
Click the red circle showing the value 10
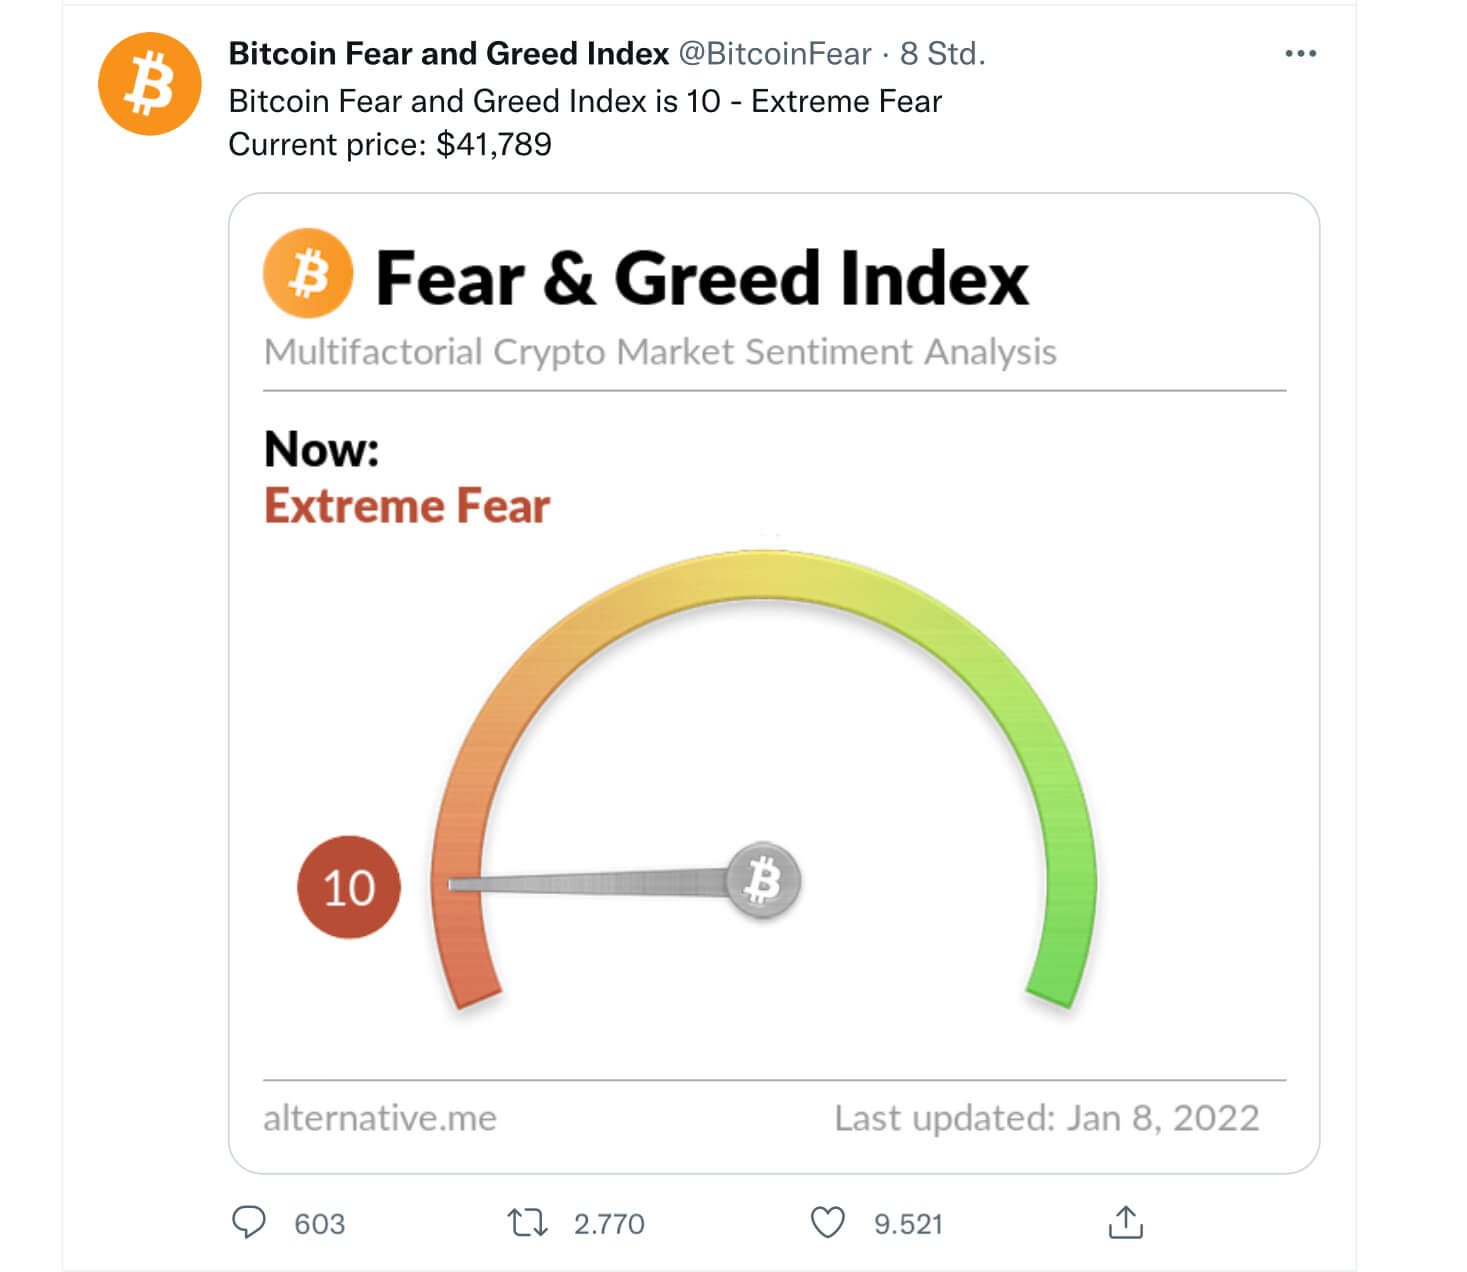349,887
